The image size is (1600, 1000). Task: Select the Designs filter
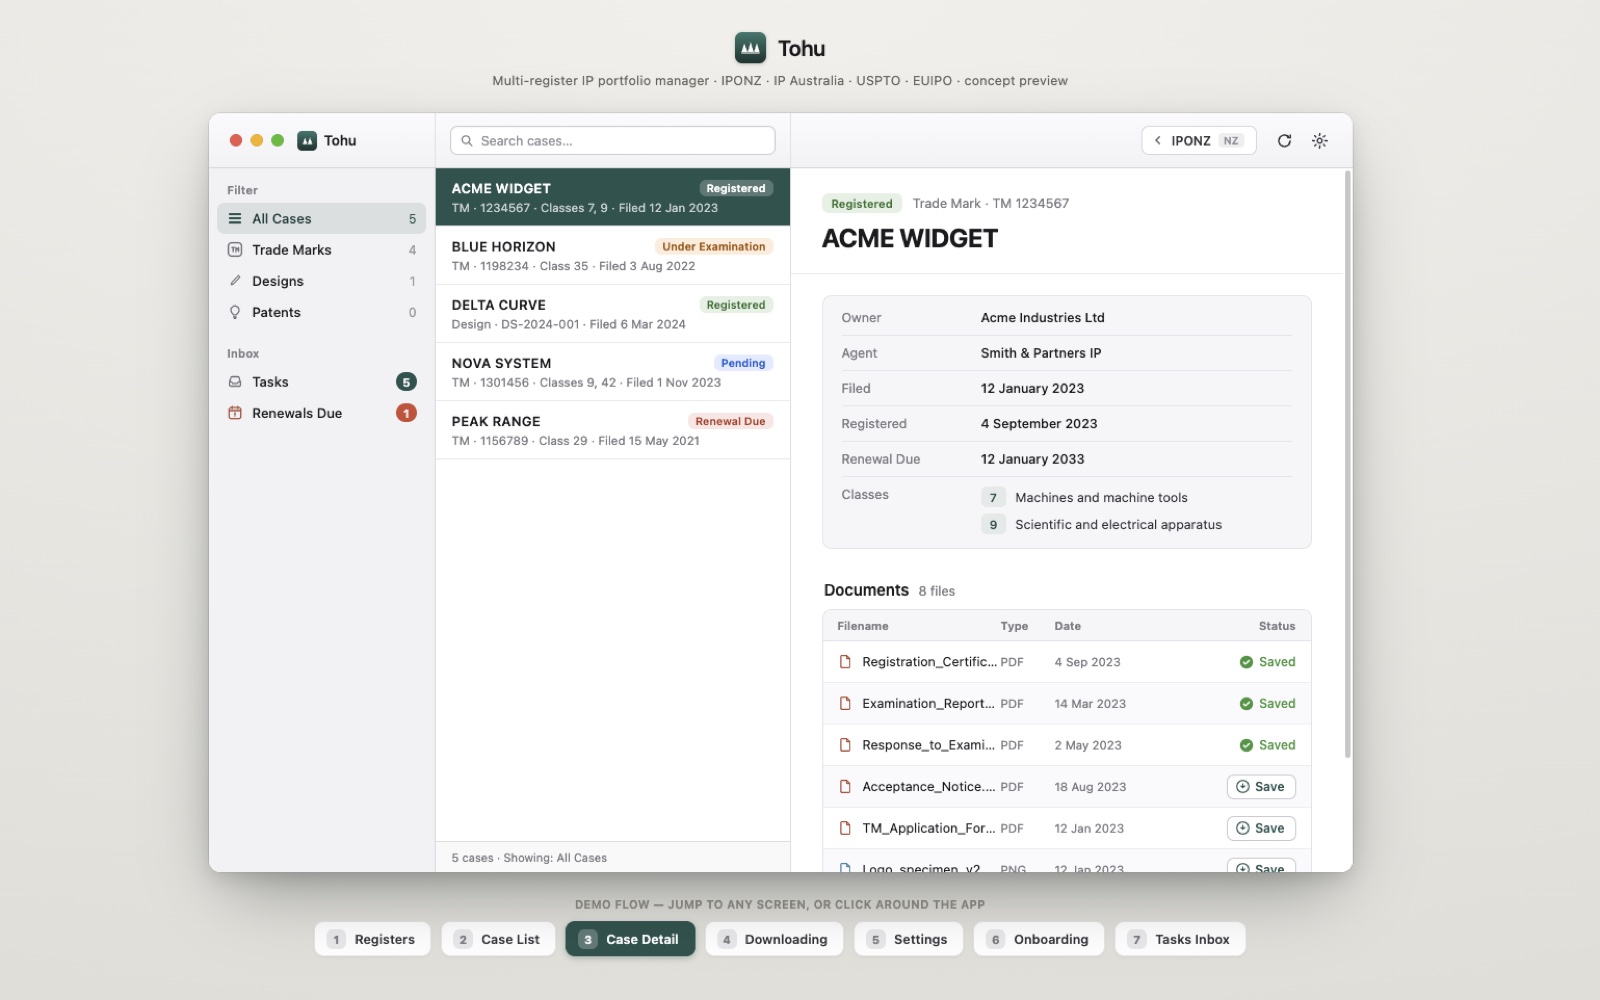point(321,281)
